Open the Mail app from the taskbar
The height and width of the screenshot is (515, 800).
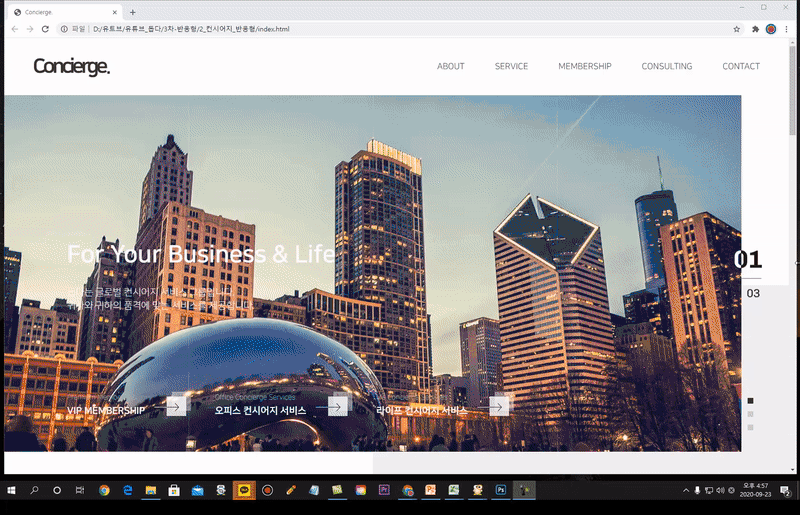[x=197, y=491]
